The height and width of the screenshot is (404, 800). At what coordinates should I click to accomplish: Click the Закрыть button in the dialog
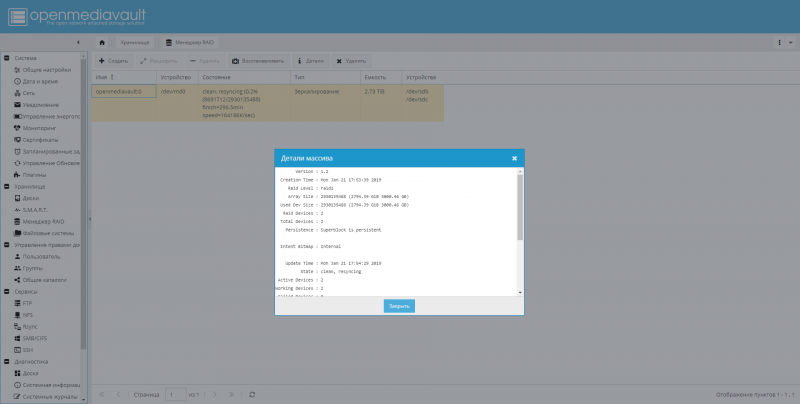(399, 306)
